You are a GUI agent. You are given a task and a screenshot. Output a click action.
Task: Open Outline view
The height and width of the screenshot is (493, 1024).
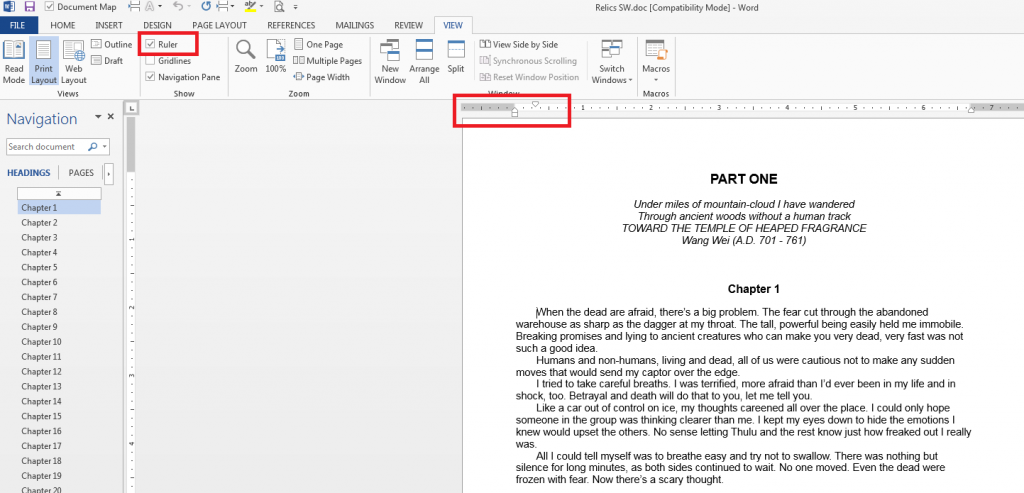coord(111,44)
